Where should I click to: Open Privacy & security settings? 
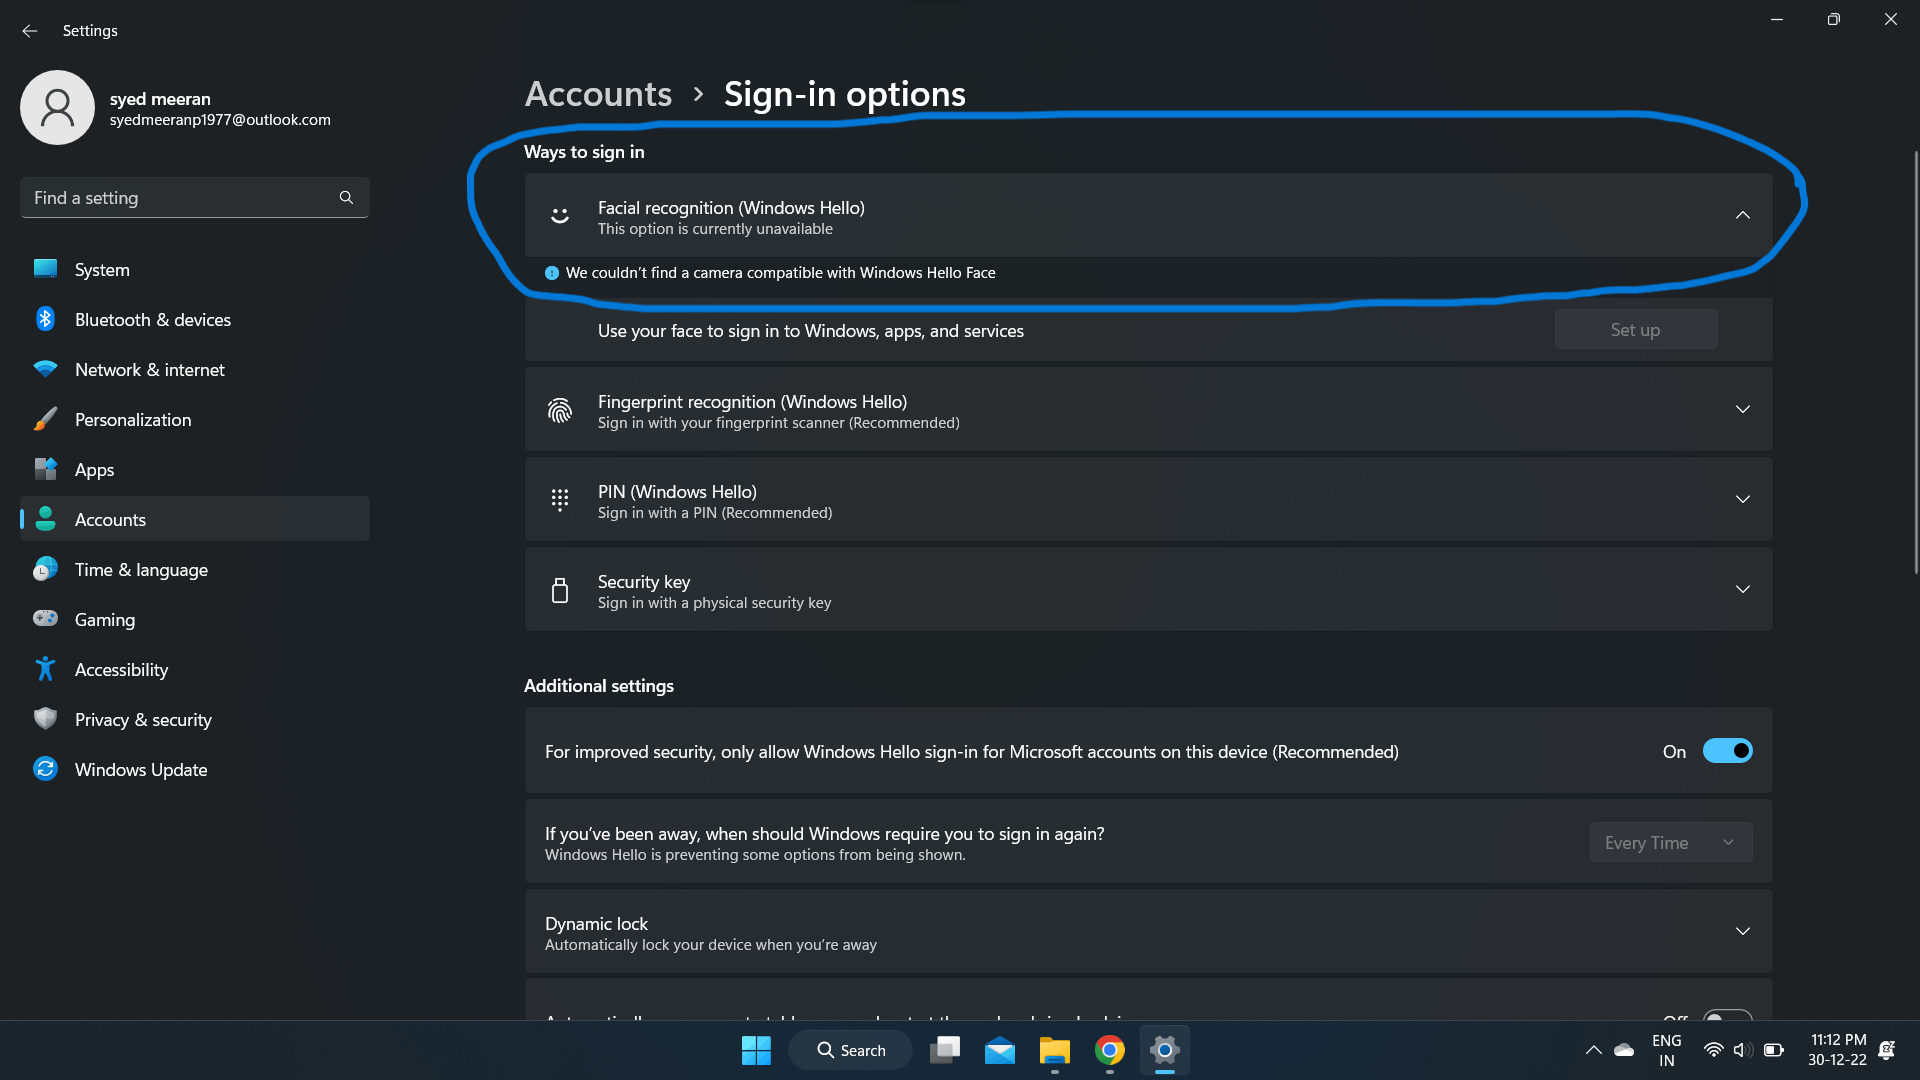point(143,720)
